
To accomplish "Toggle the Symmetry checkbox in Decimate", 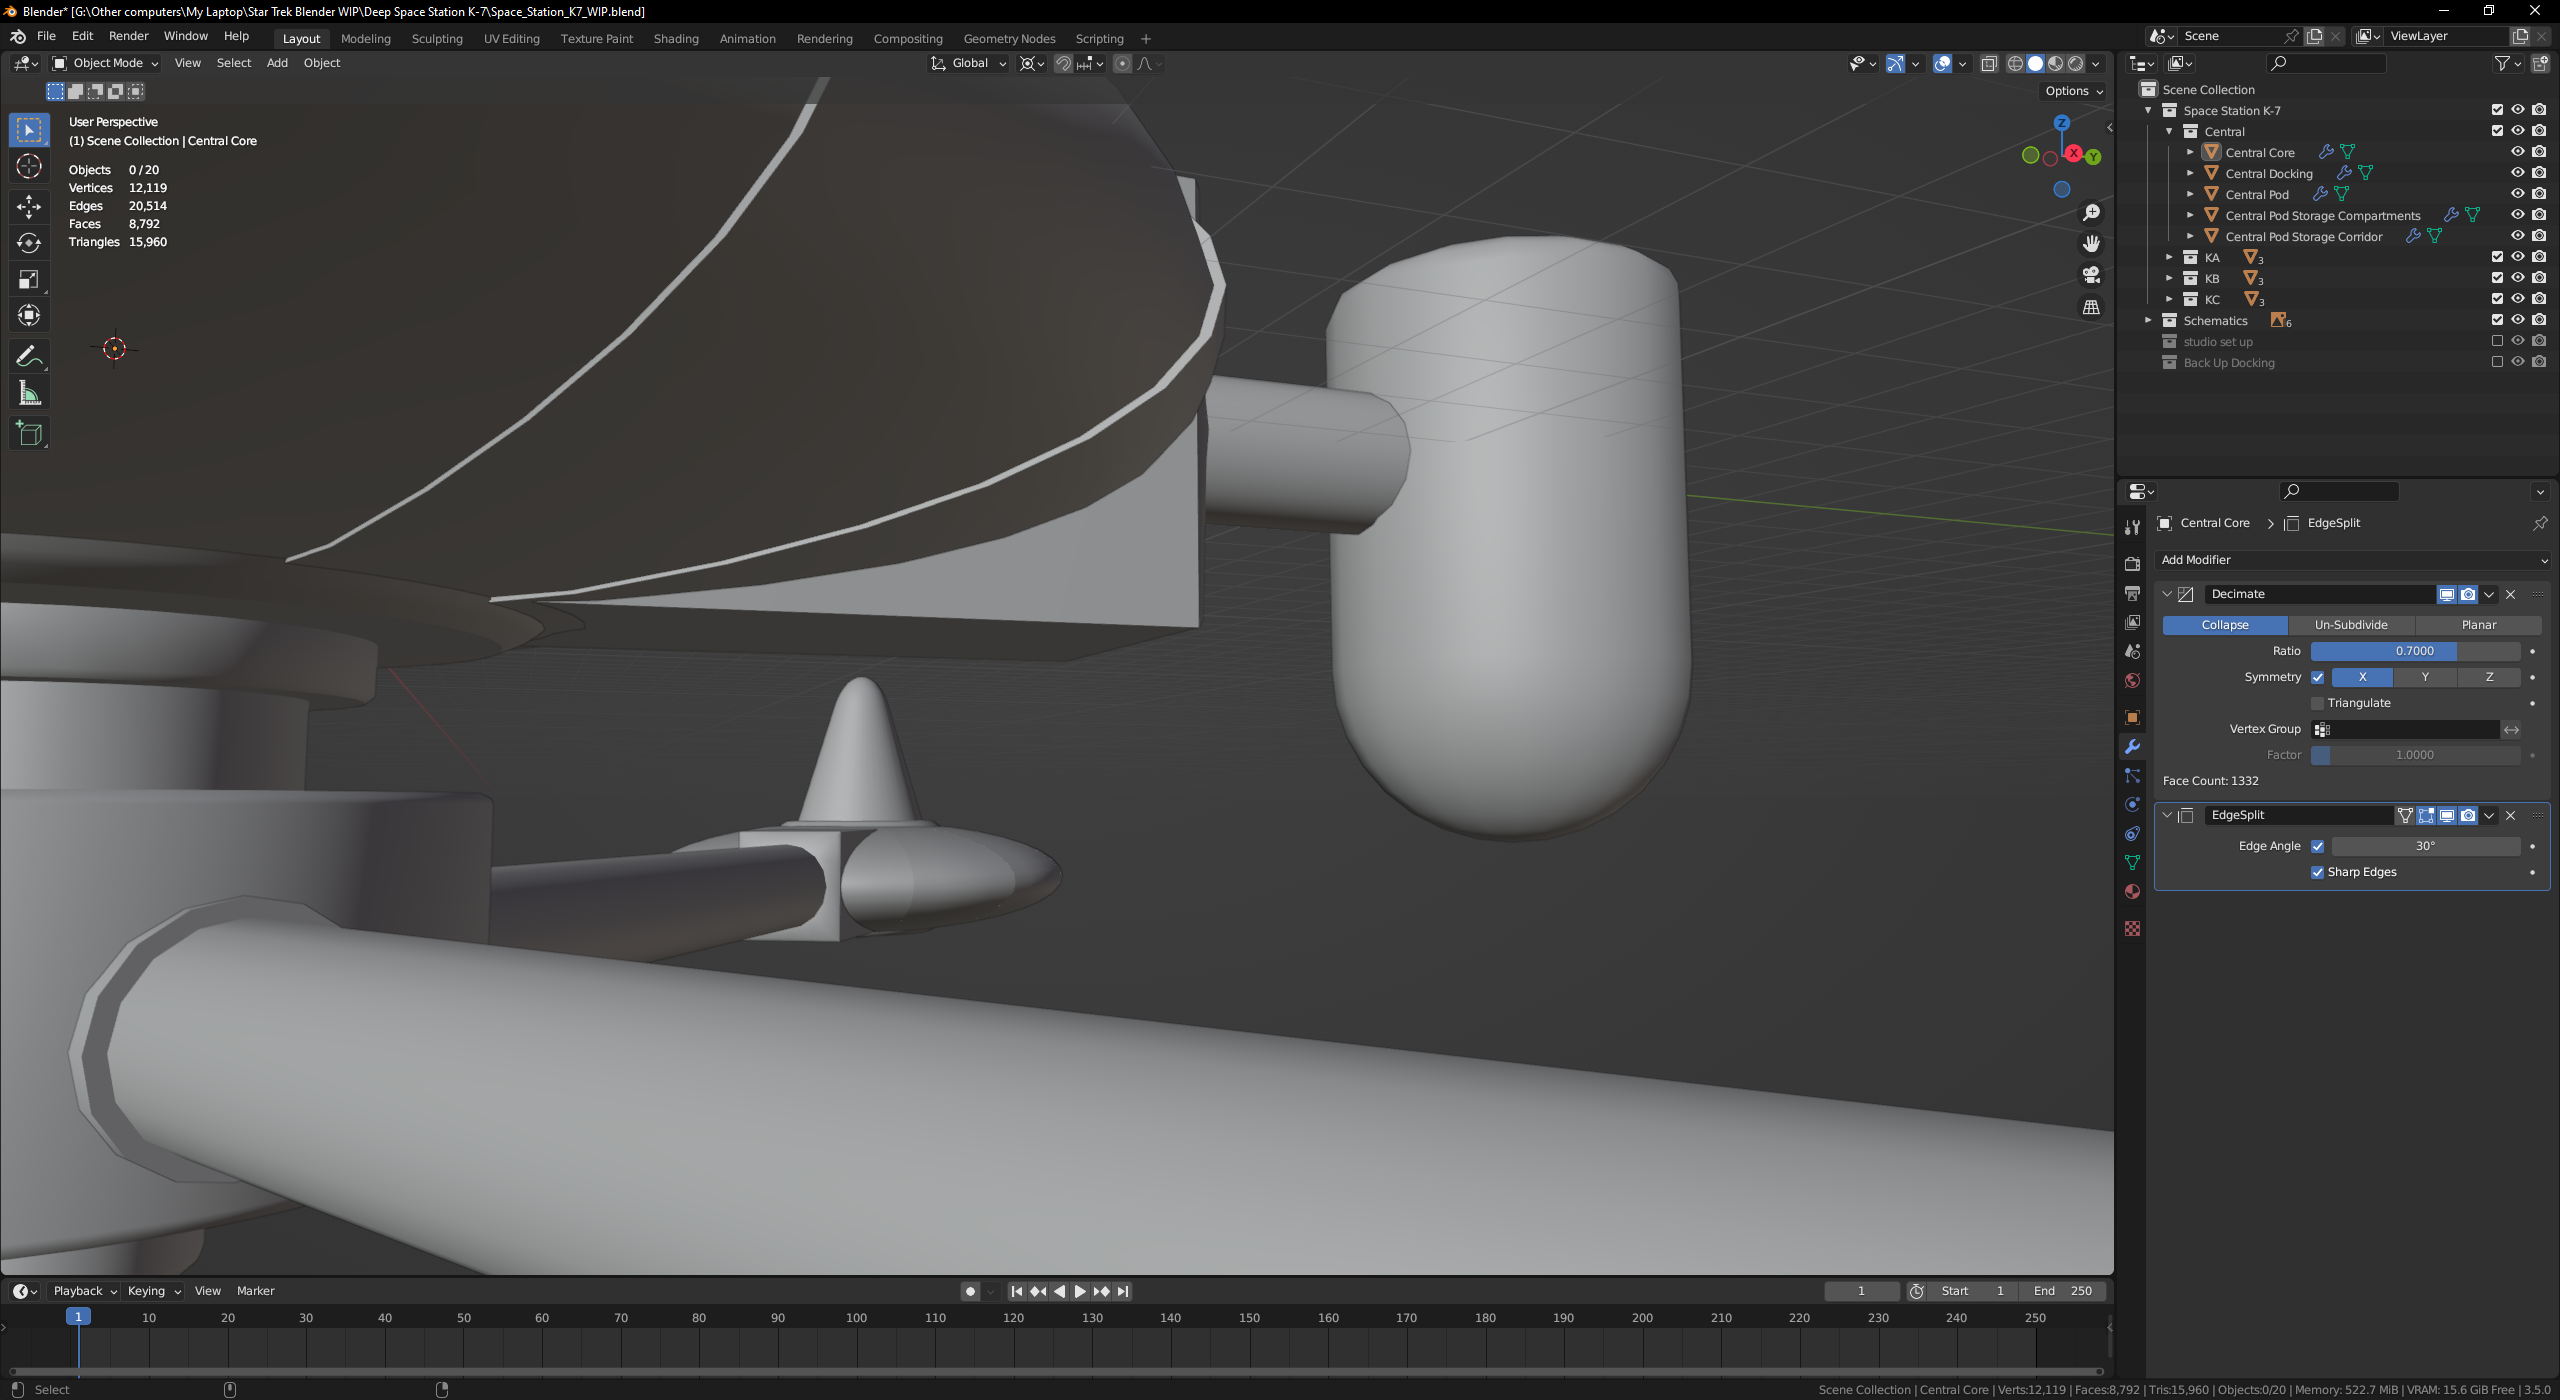I will [2317, 677].
